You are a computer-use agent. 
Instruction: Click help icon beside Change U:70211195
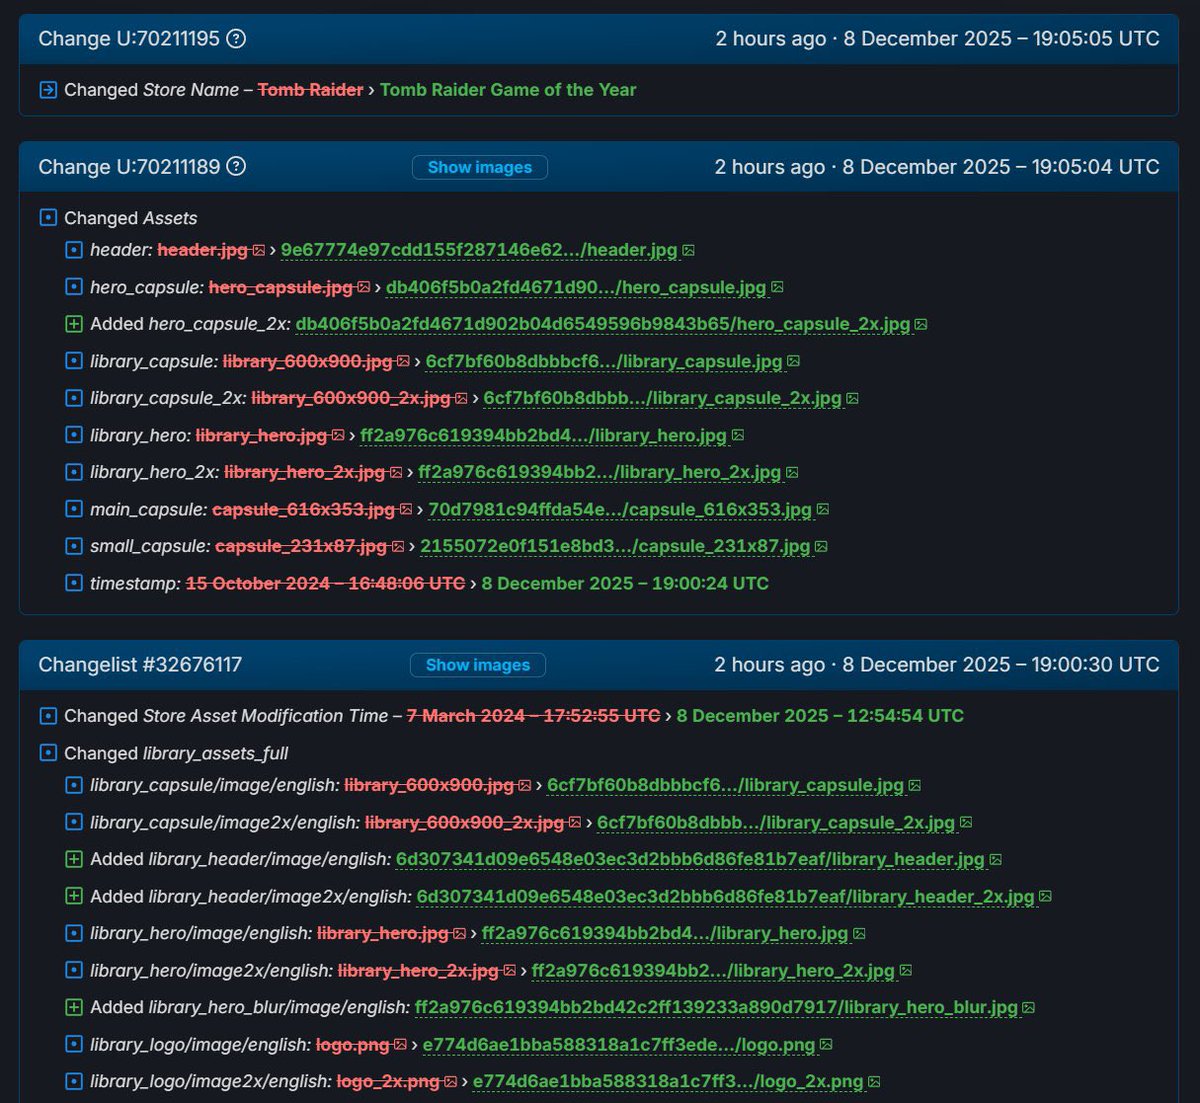236,39
